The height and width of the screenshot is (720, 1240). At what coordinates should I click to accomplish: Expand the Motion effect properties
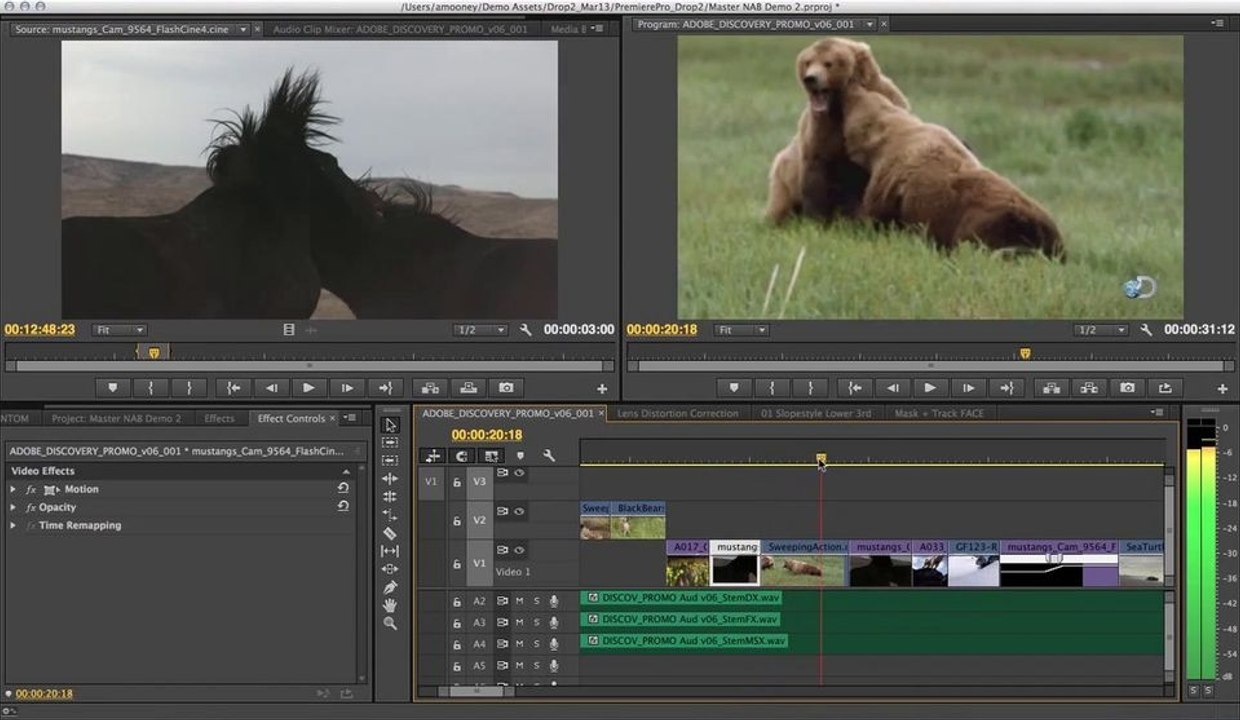[13, 489]
